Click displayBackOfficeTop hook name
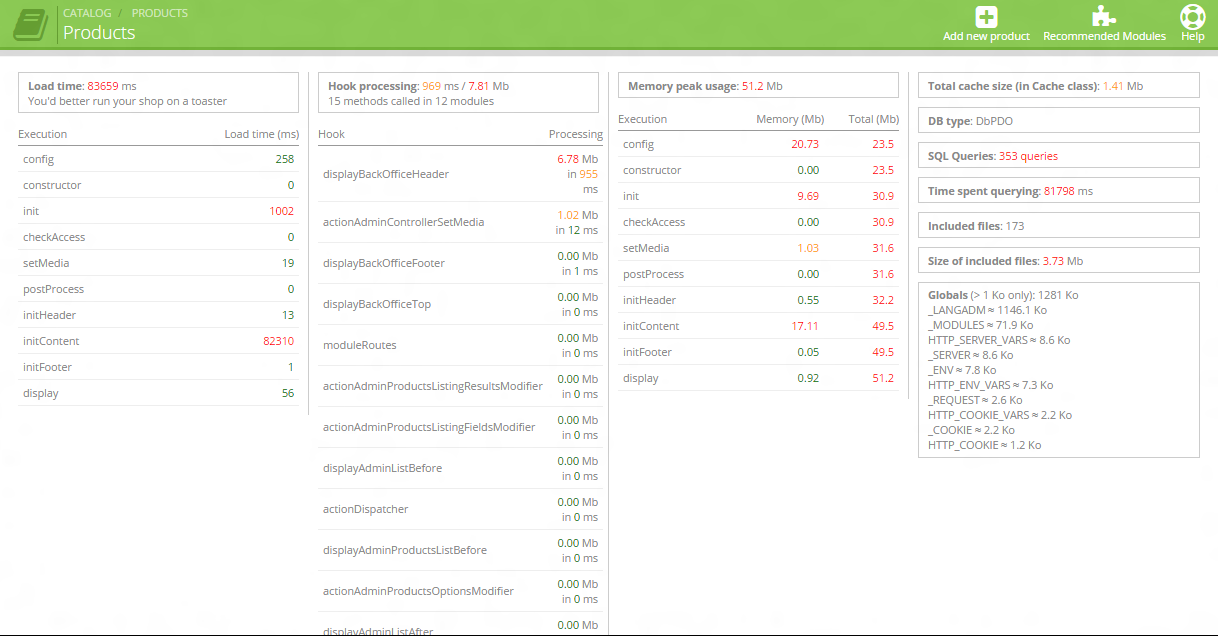 (377, 304)
